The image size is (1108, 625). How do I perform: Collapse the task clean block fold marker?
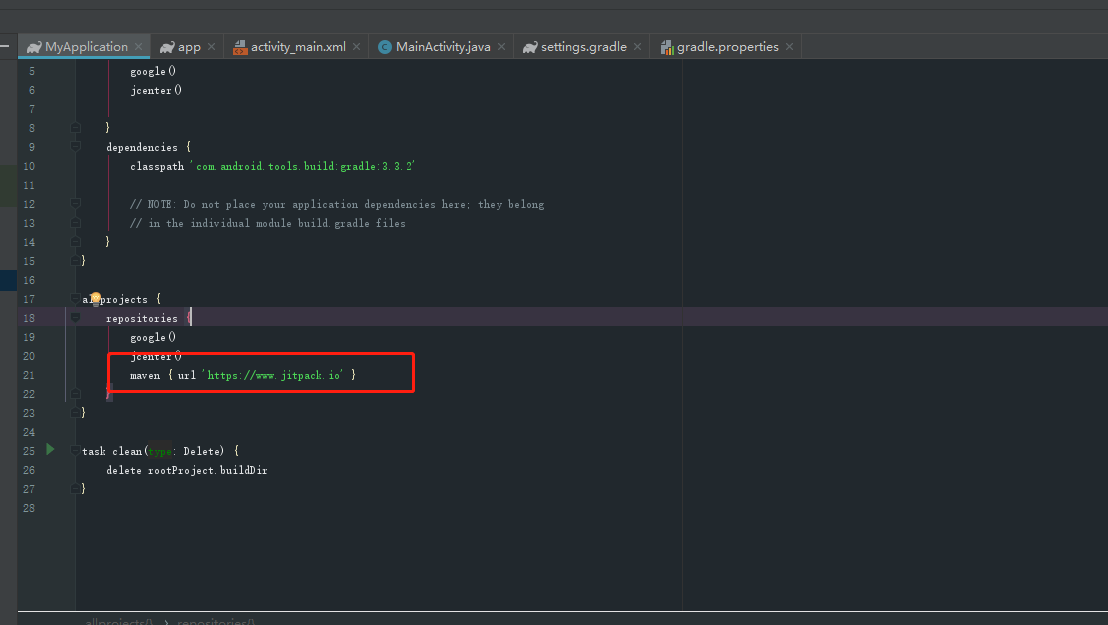click(75, 450)
